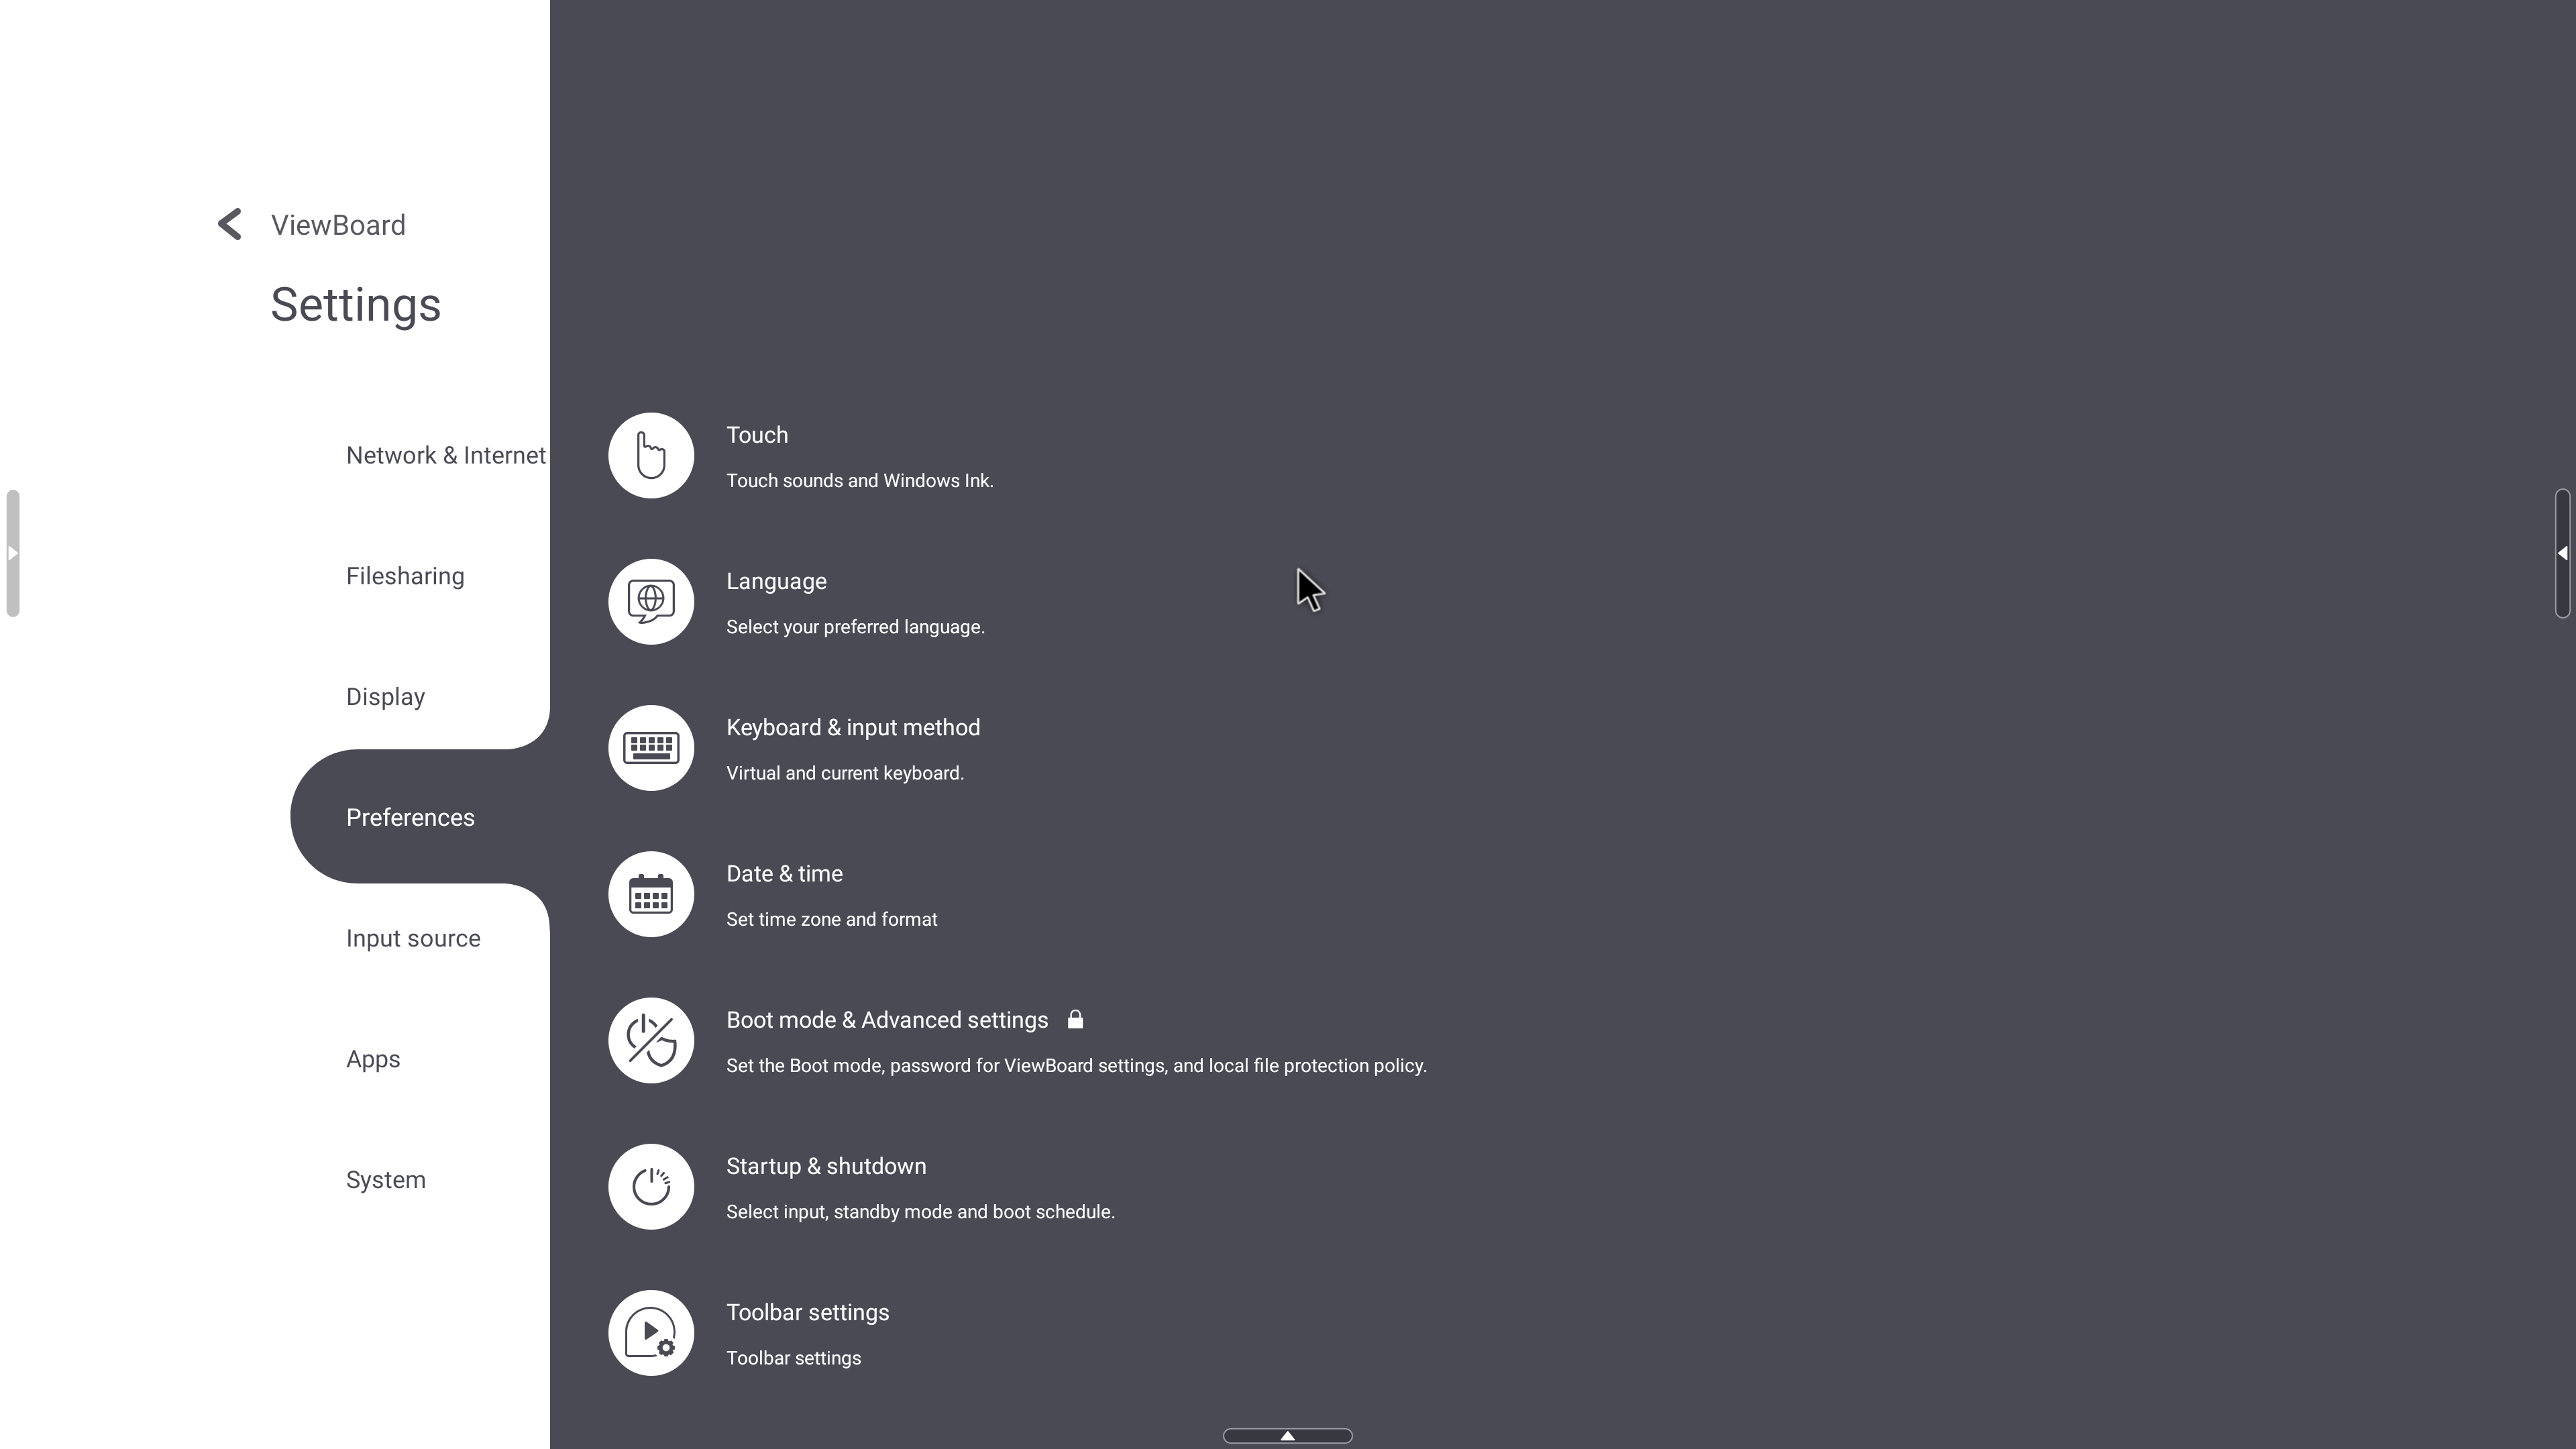Open Toolbar settings panel

tap(807, 1332)
